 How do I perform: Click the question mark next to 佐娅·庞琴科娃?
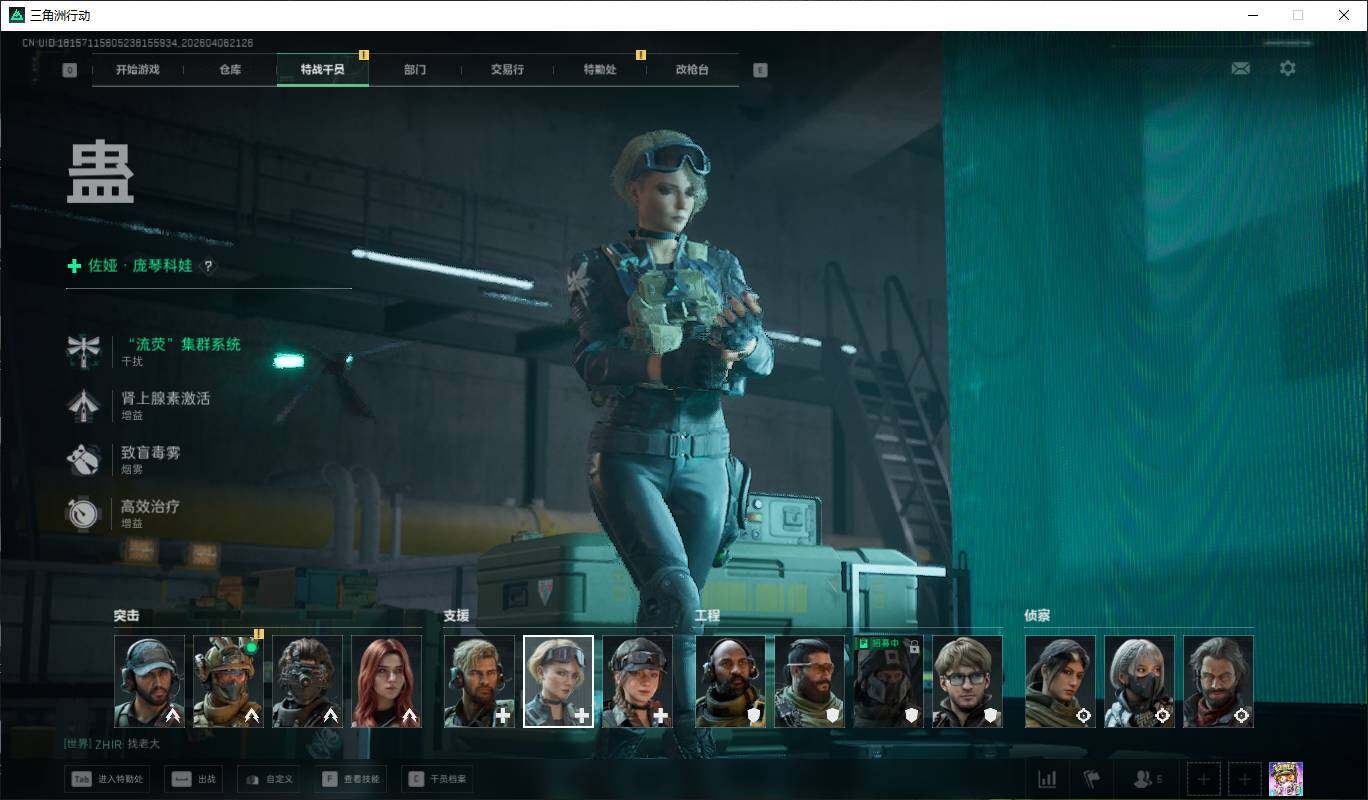(208, 266)
